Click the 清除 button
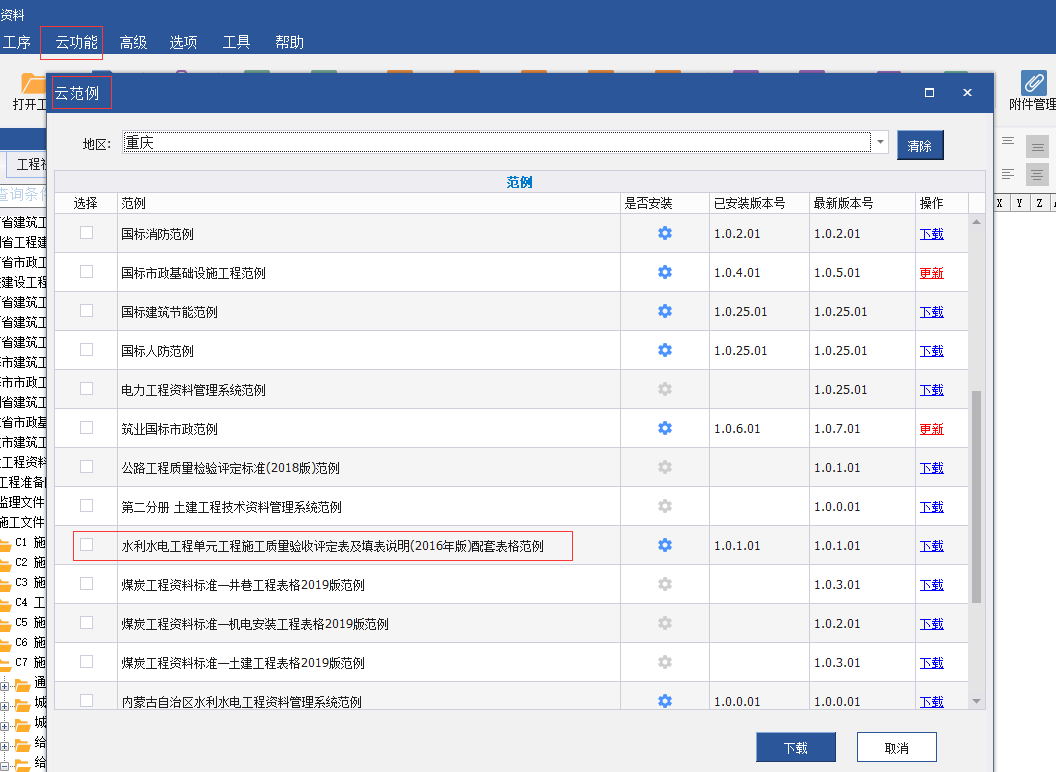The height and width of the screenshot is (772, 1056). [920, 146]
